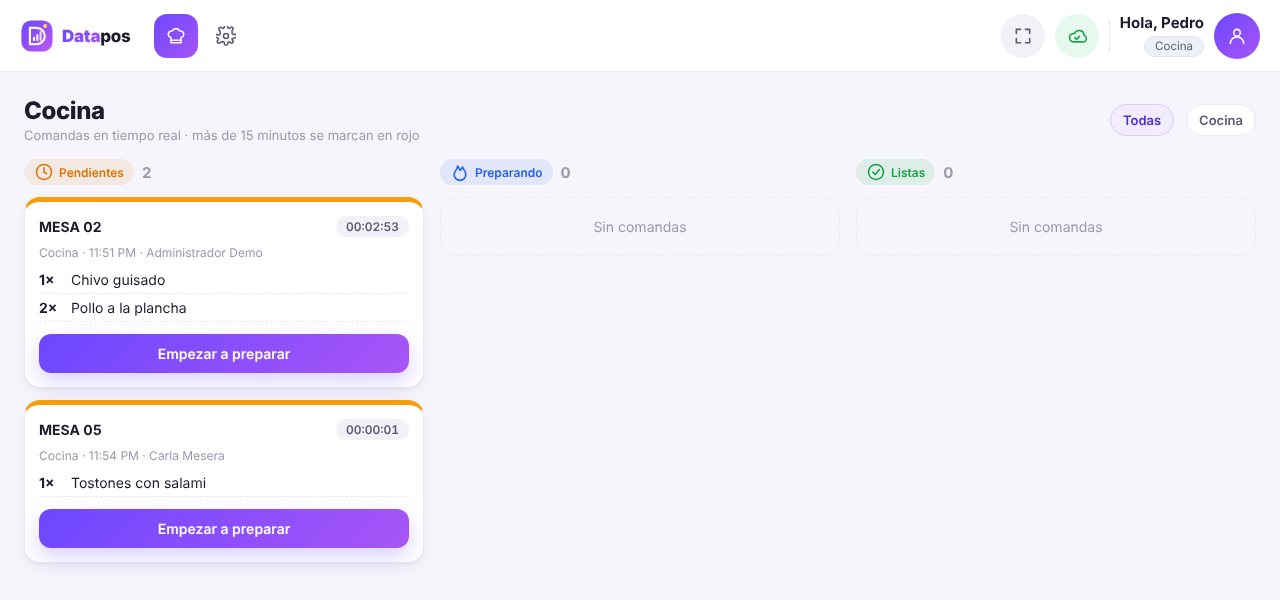Image resolution: width=1280 pixels, height=600 pixels.
Task: Toggle fullscreen mode icon
Action: coord(1023,36)
